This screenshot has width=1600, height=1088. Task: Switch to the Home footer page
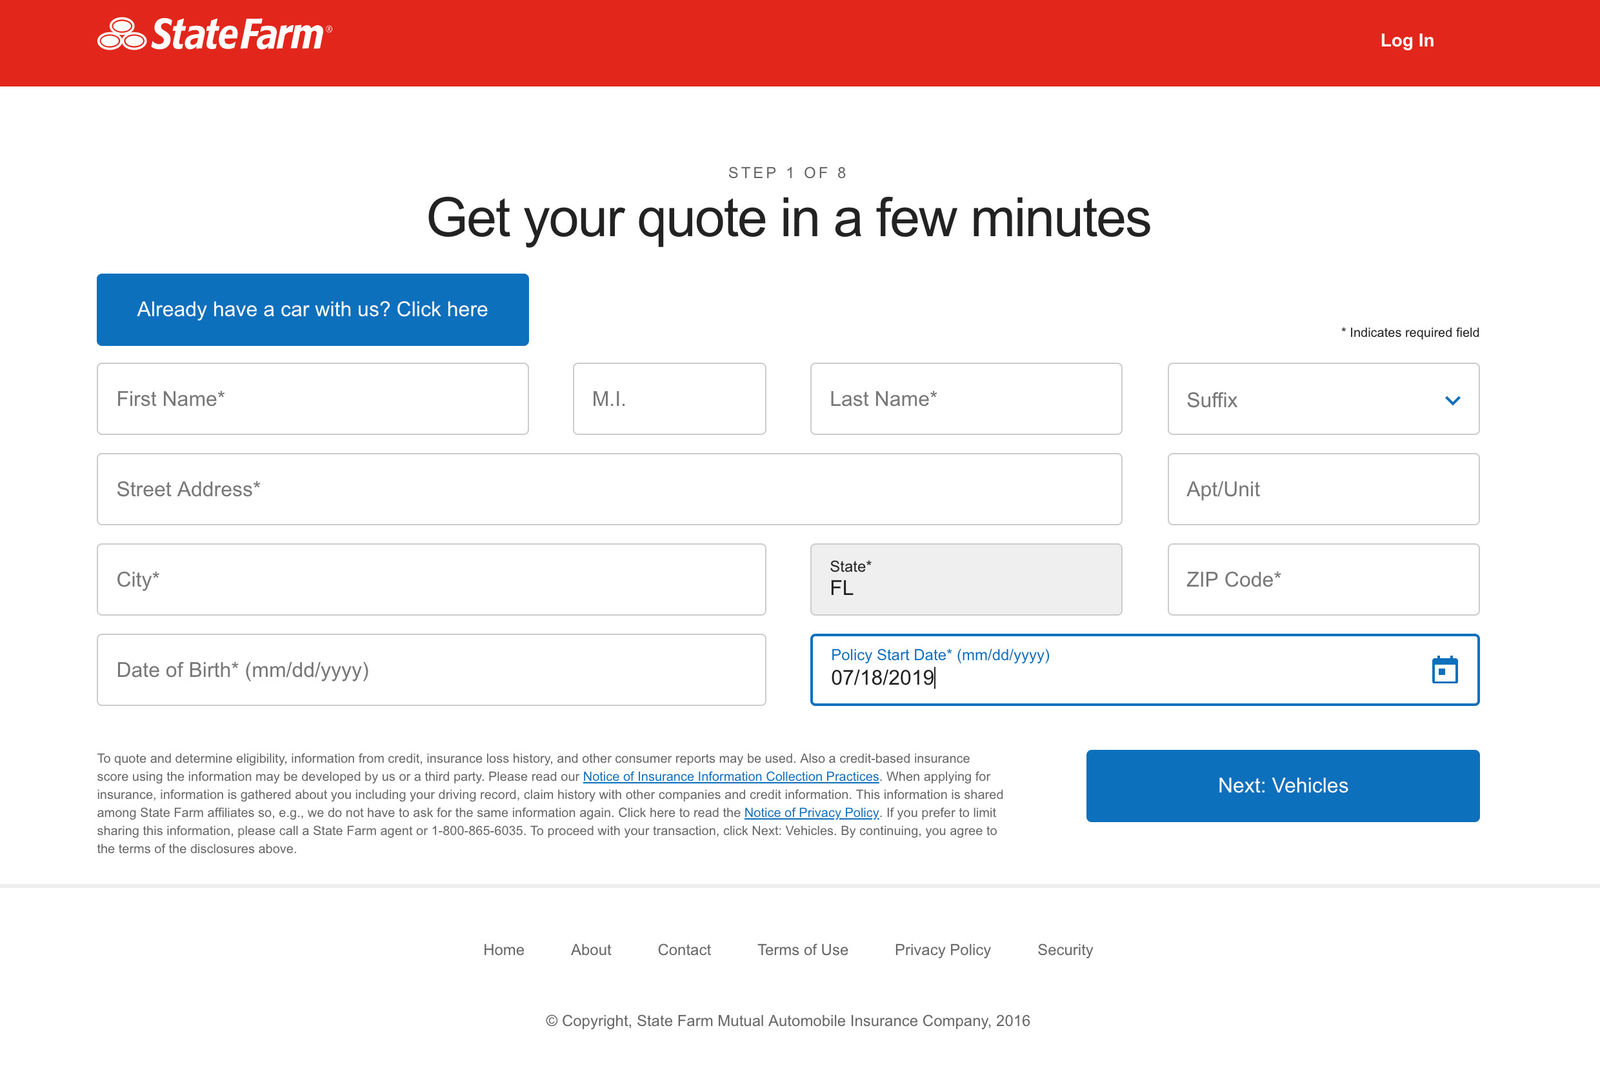504,949
